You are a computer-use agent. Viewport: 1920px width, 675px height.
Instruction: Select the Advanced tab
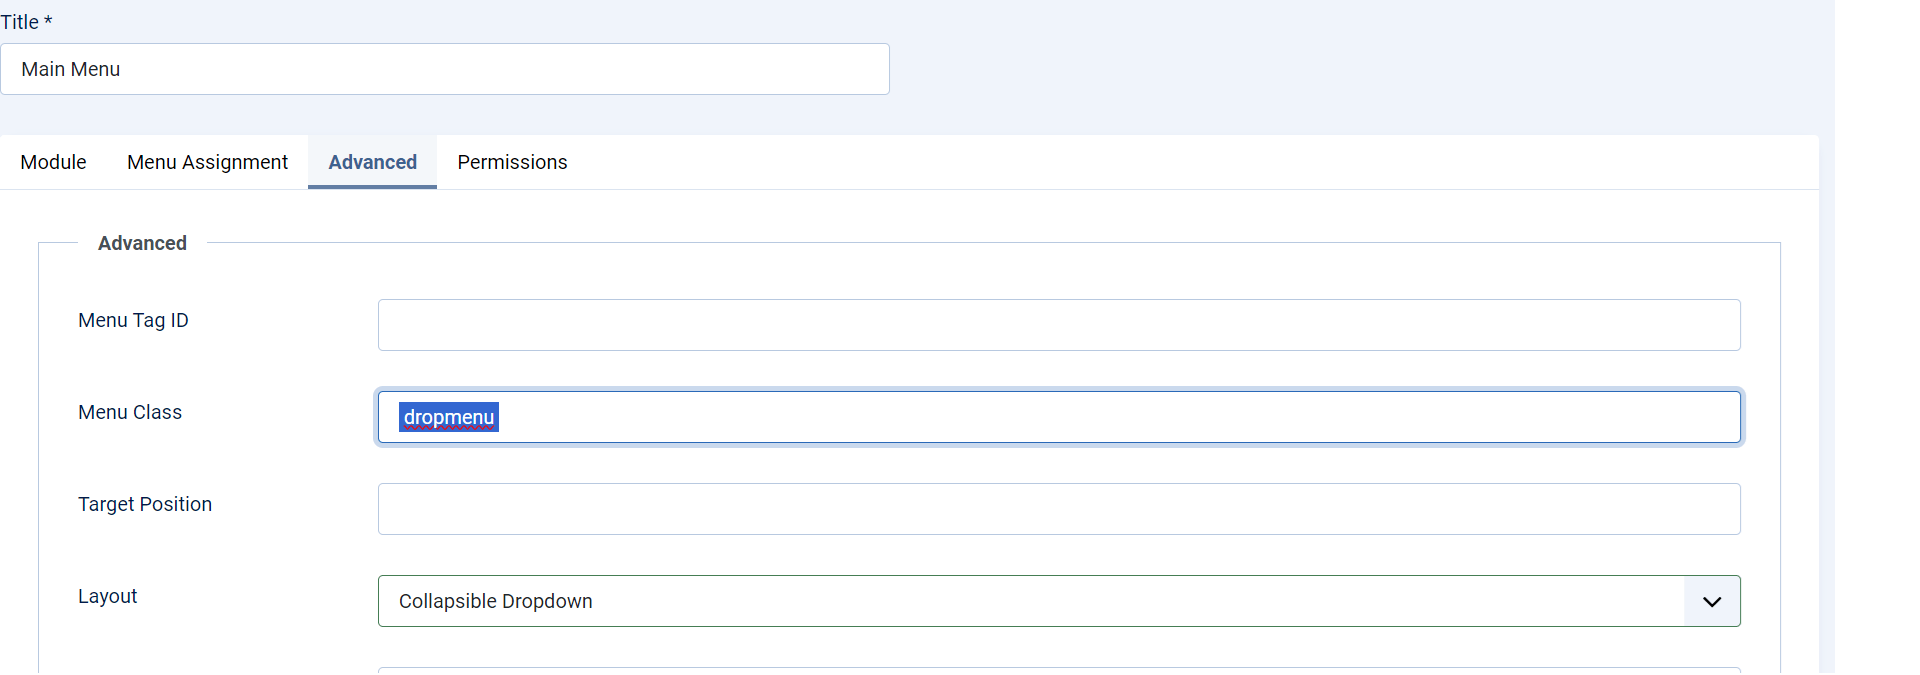click(371, 162)
